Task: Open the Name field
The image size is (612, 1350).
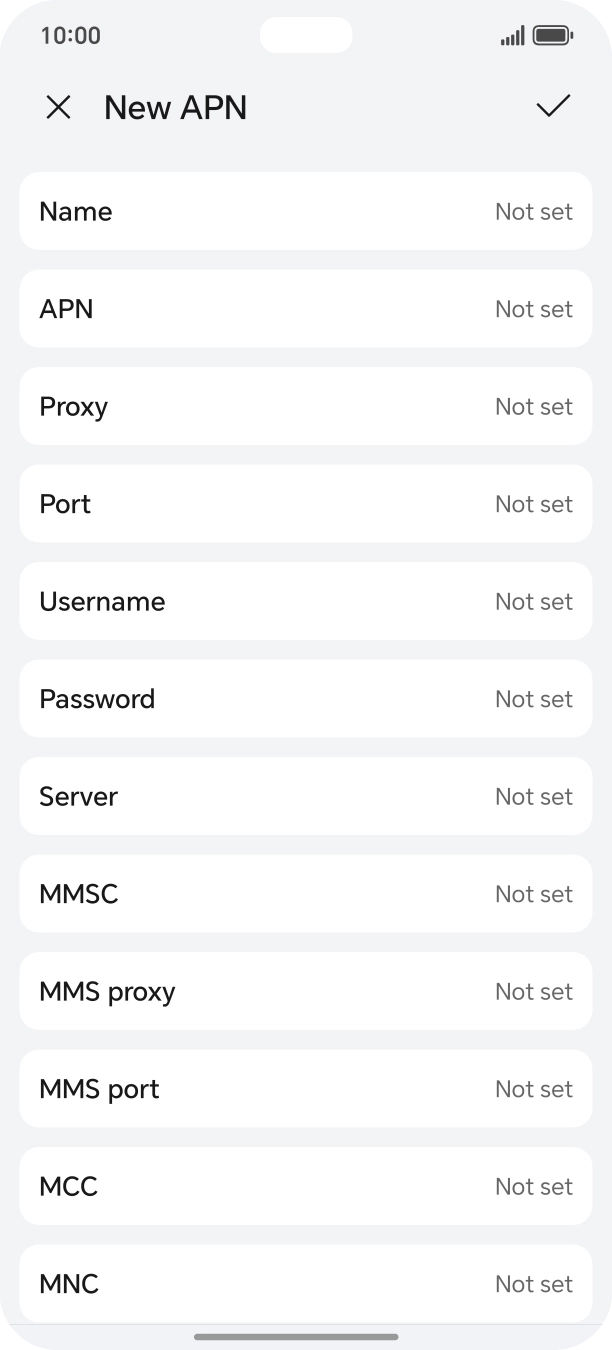Action: pos(306,211)
